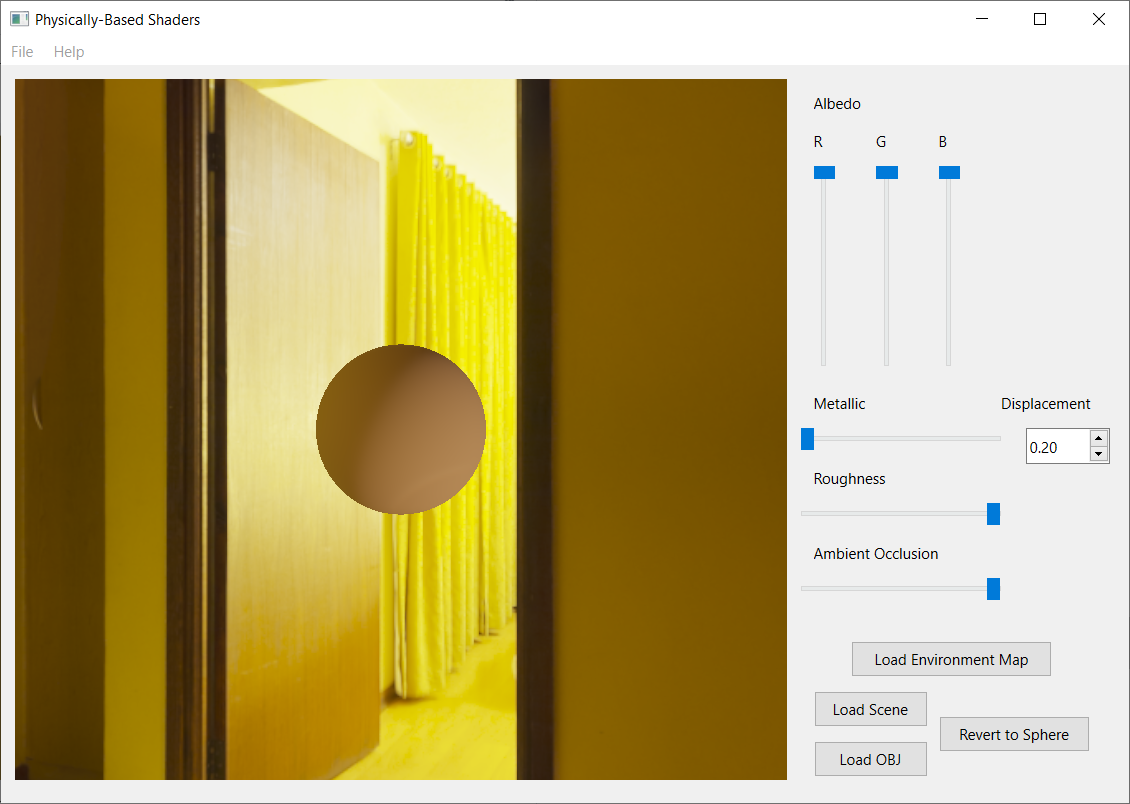Click the Albedo label
The width and height of the screenshot is (1130, 804).
coord(837,104)
